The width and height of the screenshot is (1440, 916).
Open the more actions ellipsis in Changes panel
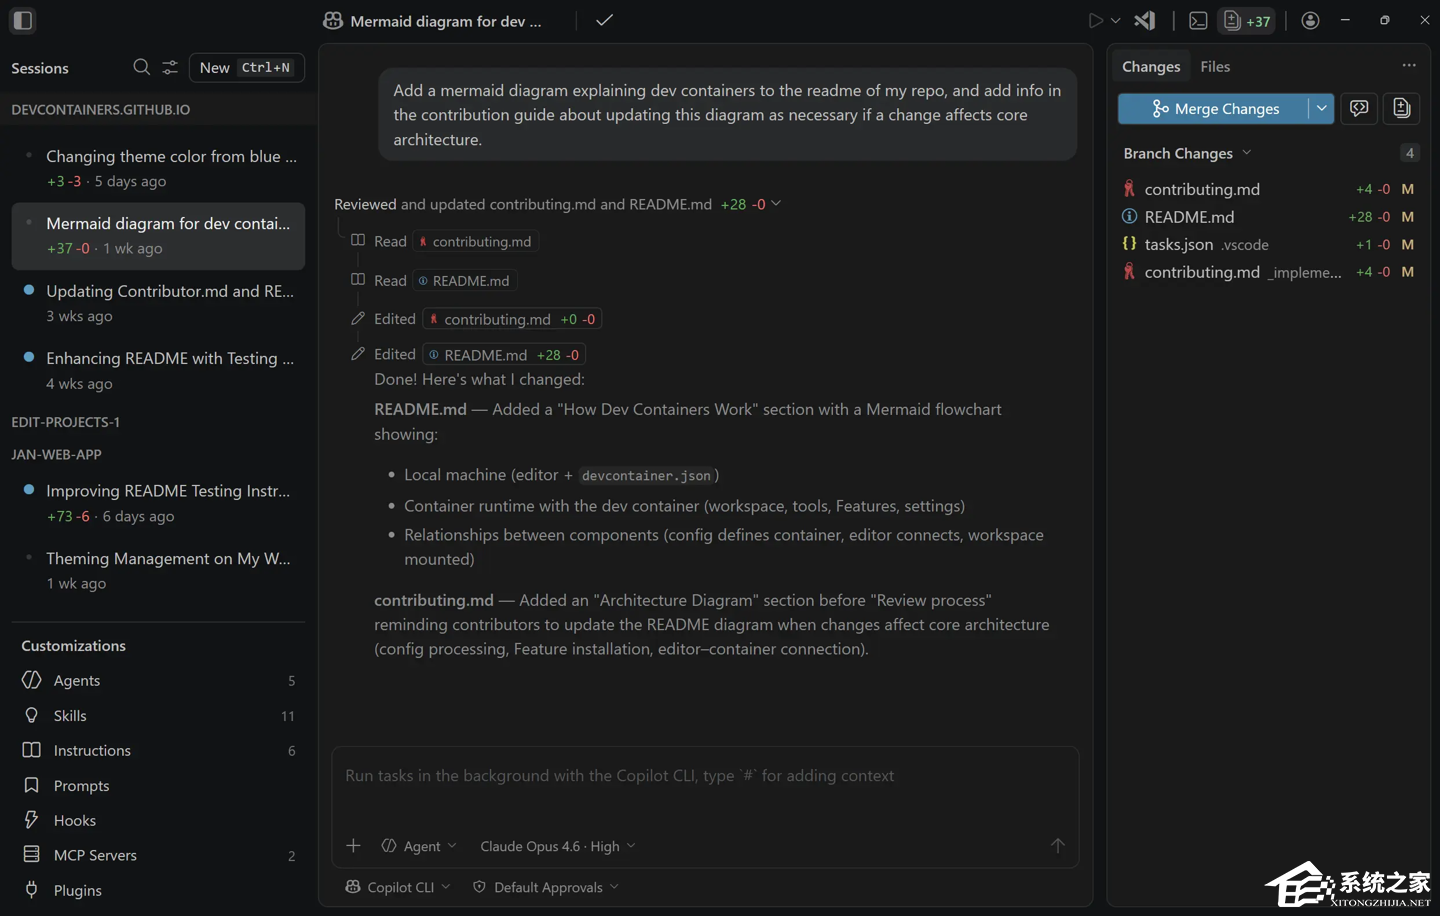pos(1409,65)
